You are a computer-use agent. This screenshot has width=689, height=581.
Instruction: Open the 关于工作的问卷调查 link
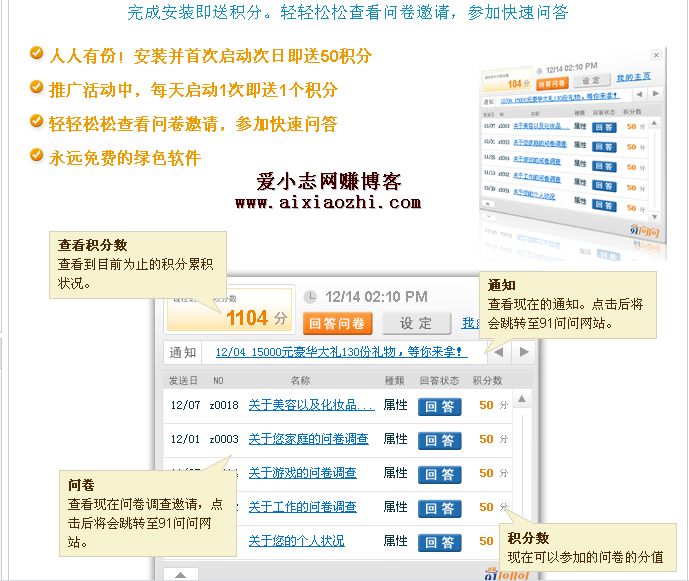tap(302, 507)
